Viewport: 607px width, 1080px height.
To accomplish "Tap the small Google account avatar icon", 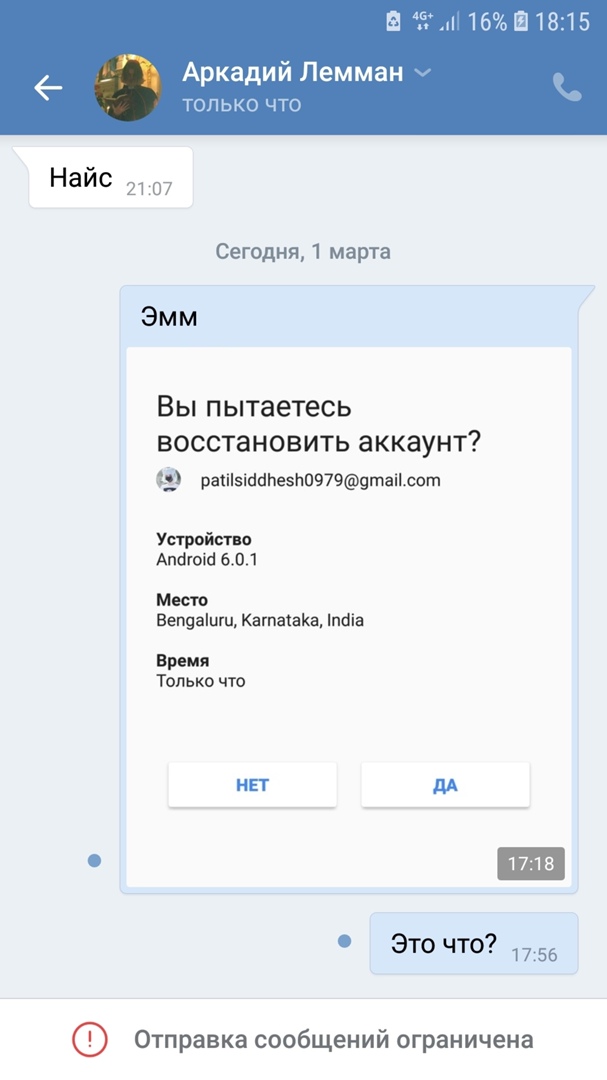I will click(x=169, y=480).
